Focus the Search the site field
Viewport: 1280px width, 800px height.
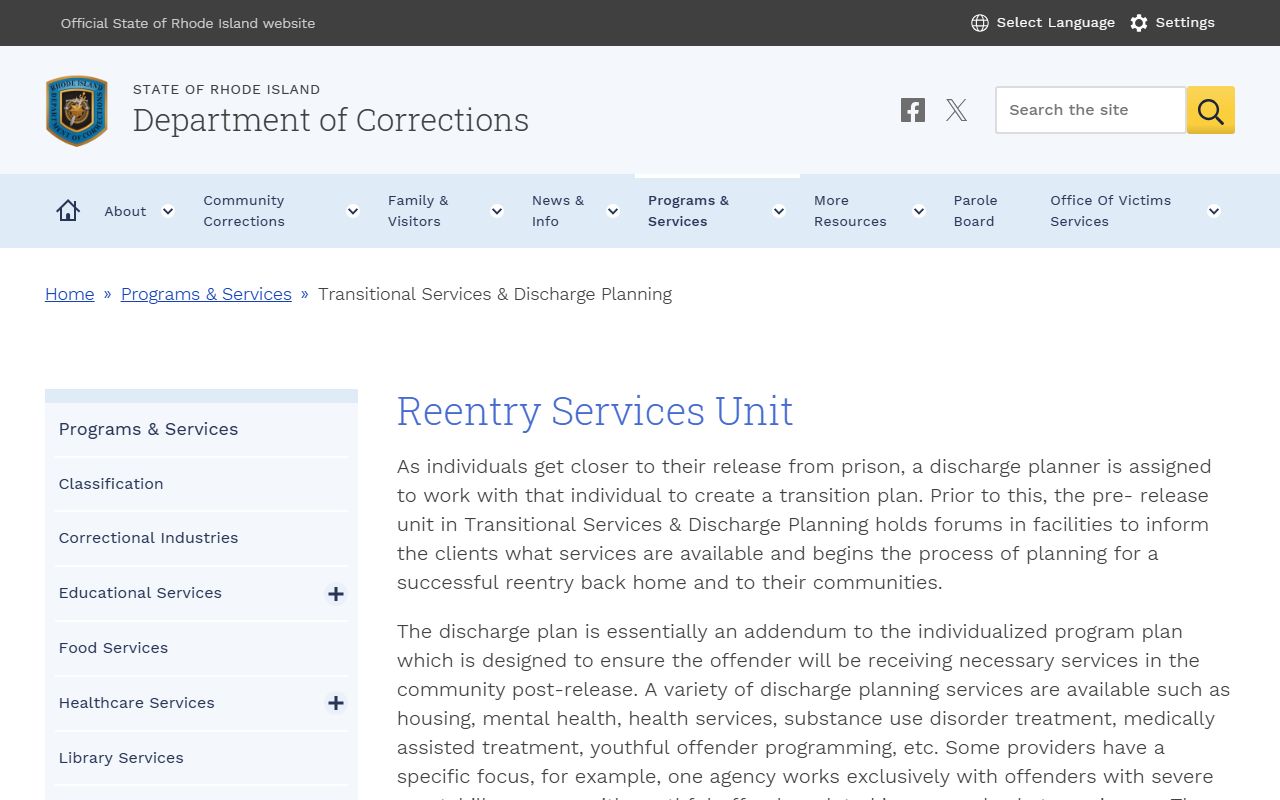(x=1091, y=110)
